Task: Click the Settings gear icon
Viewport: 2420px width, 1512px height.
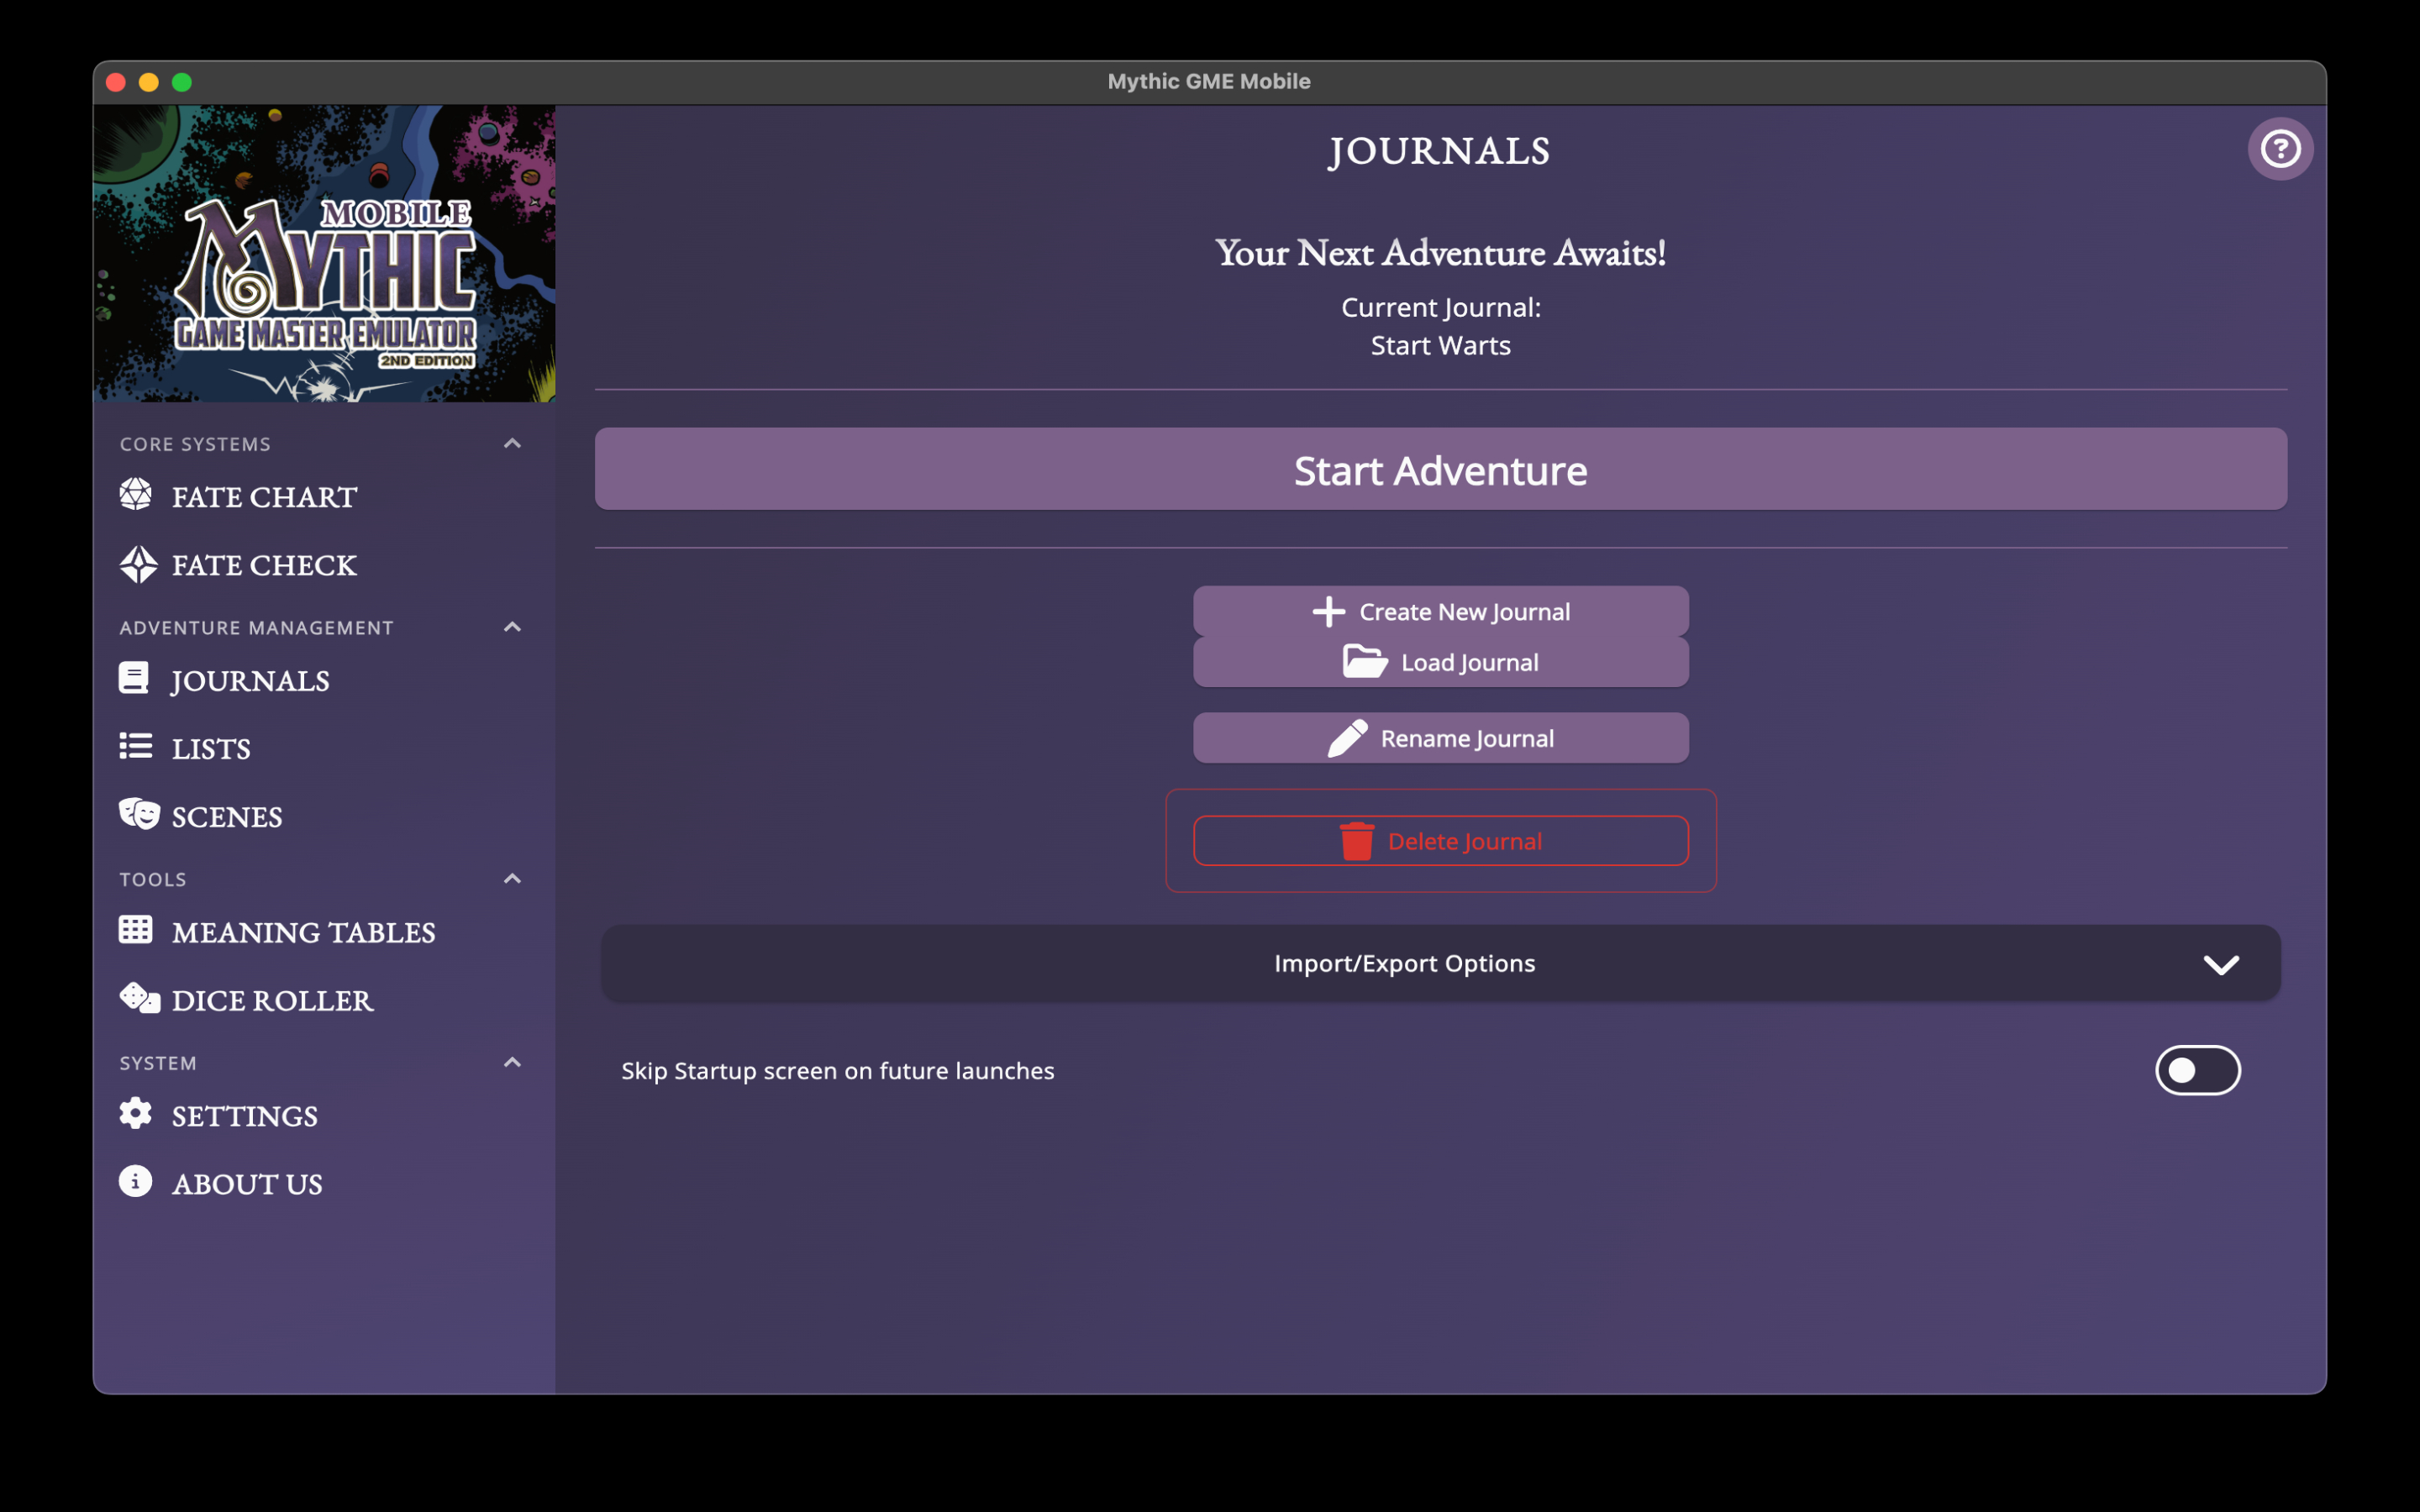Action: pyautogui.click(x=136, y=1114)
